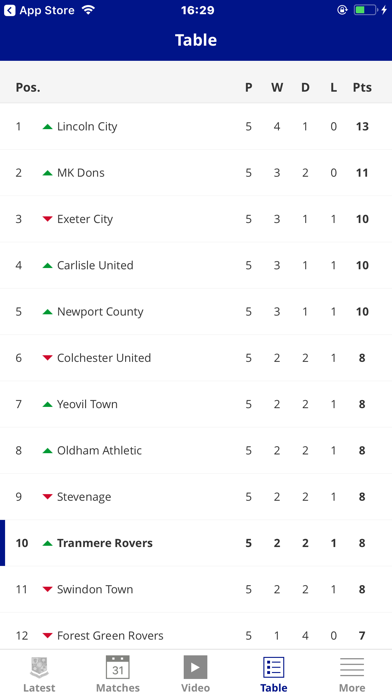The width and height of the screenshot is (392, 696).
Task: Tap the green arrow beside Lincoln City
Action: 48,127
